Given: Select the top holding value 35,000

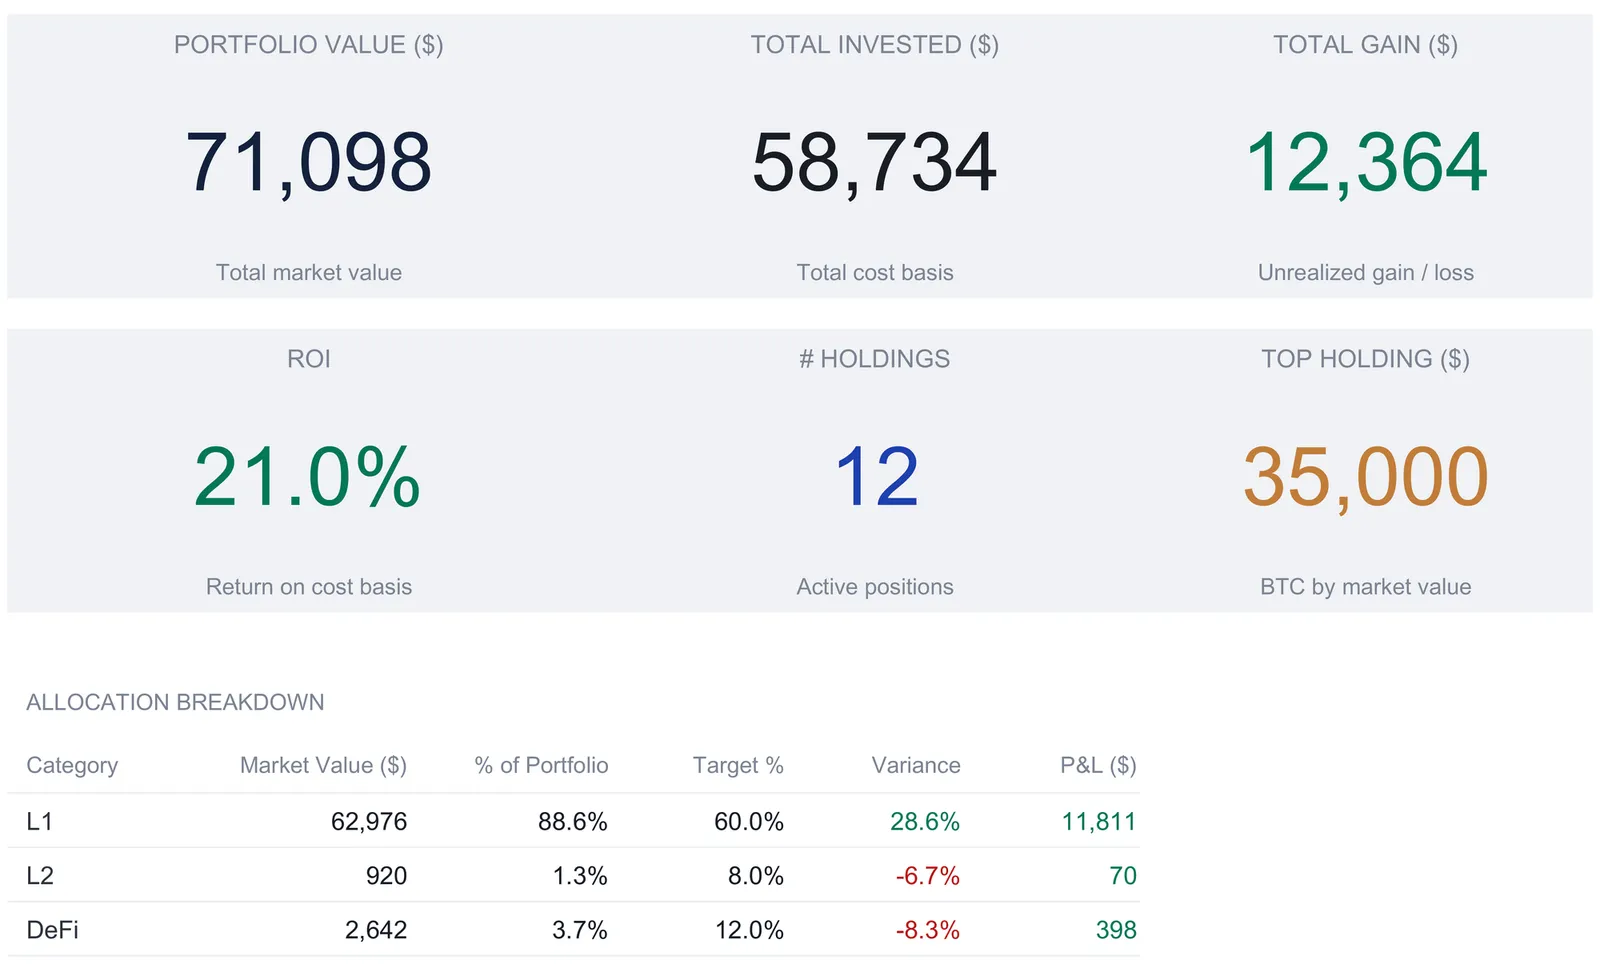Looking at the screenshot, I should click(x=1366, y=477).
